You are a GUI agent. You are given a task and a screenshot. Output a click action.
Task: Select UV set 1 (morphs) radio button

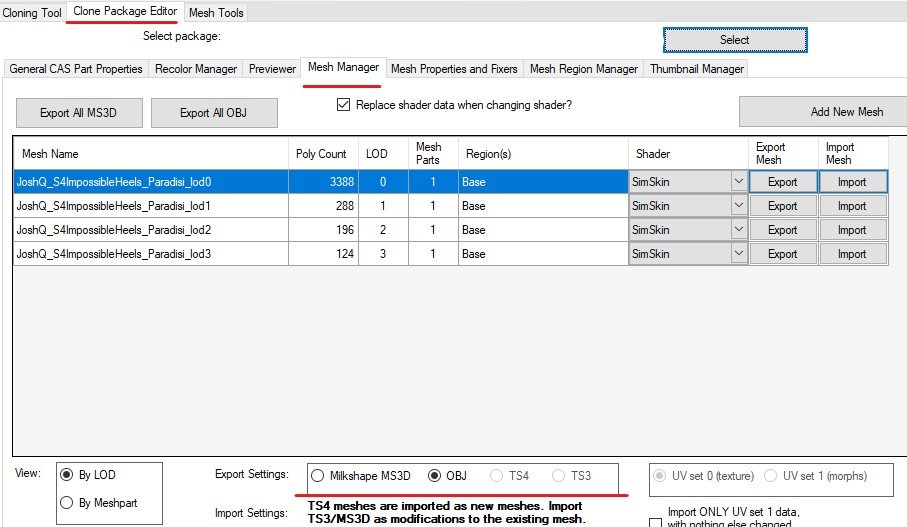[x=770, y=476]
